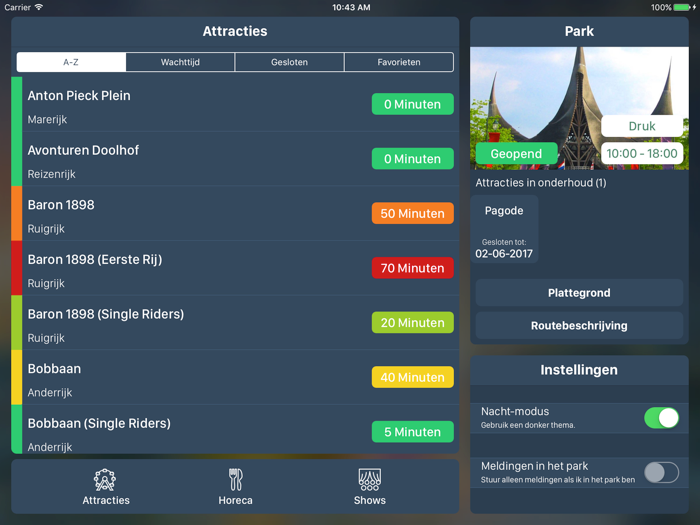Screen dimensions: 700x525
Task: Tap the Wi-Fi status icon
Action: (x=39, y=7)
